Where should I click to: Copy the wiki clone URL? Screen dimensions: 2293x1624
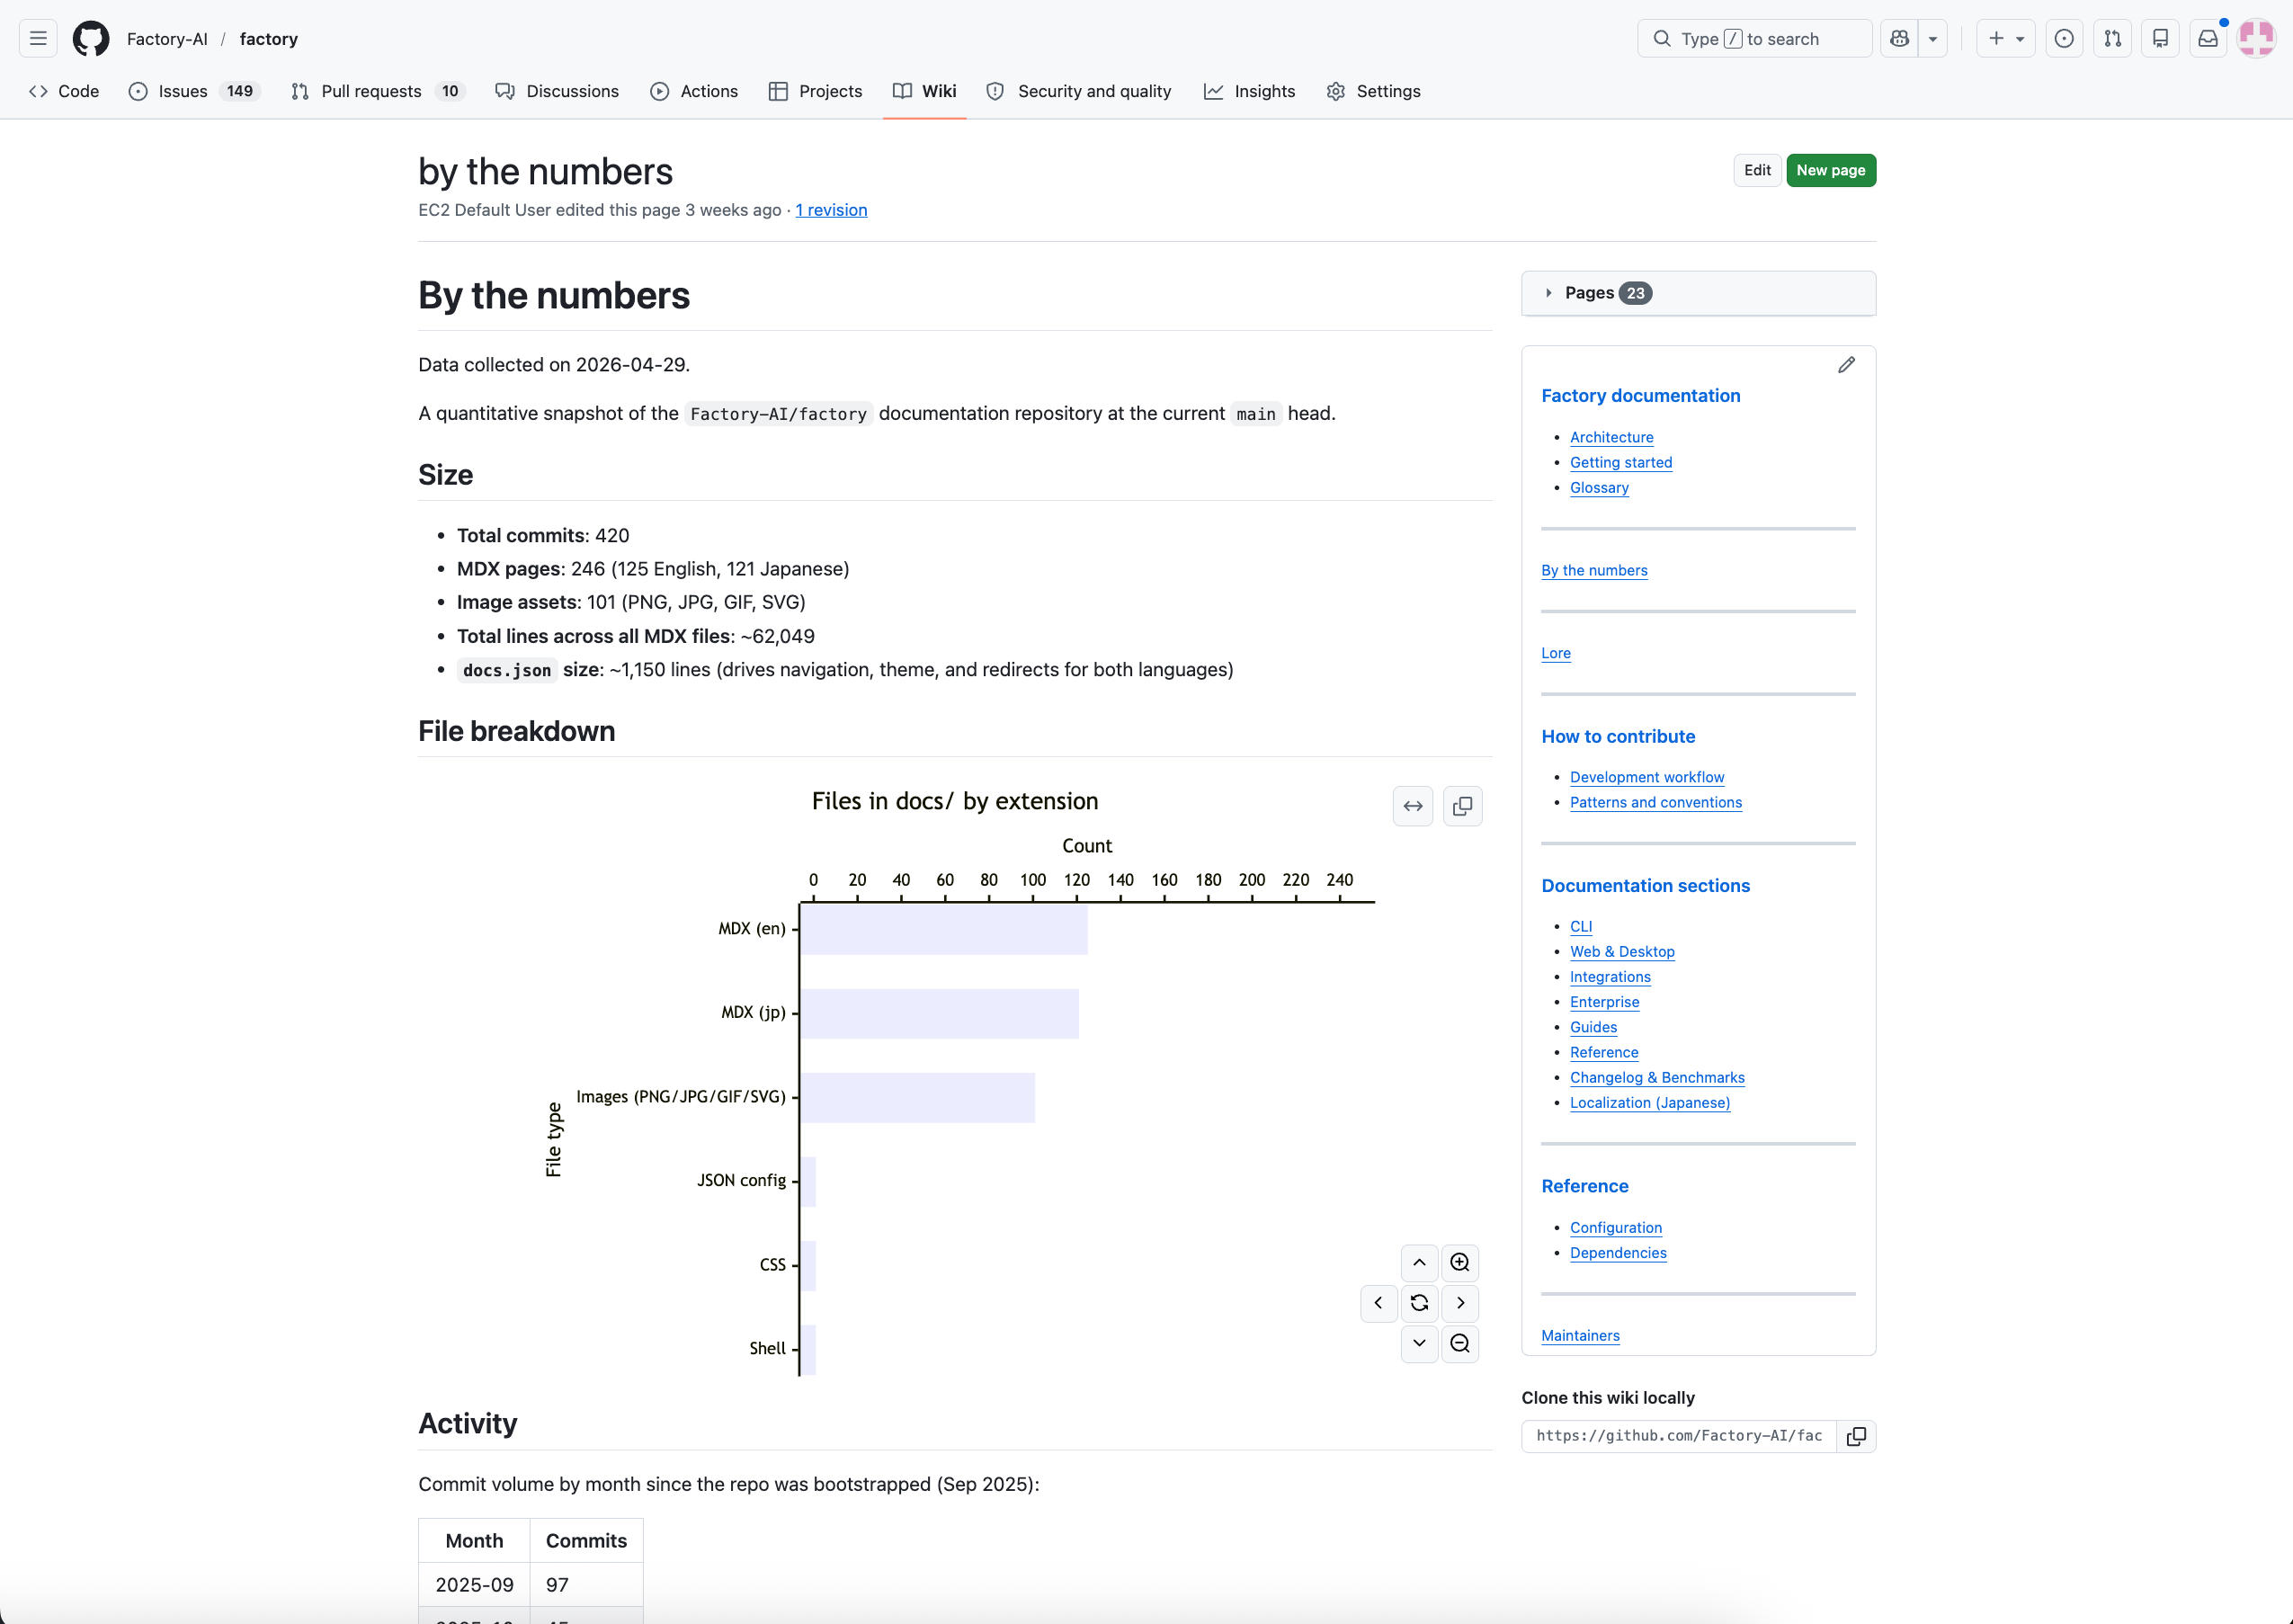pyautogui.click(x=1856, y=1436)
